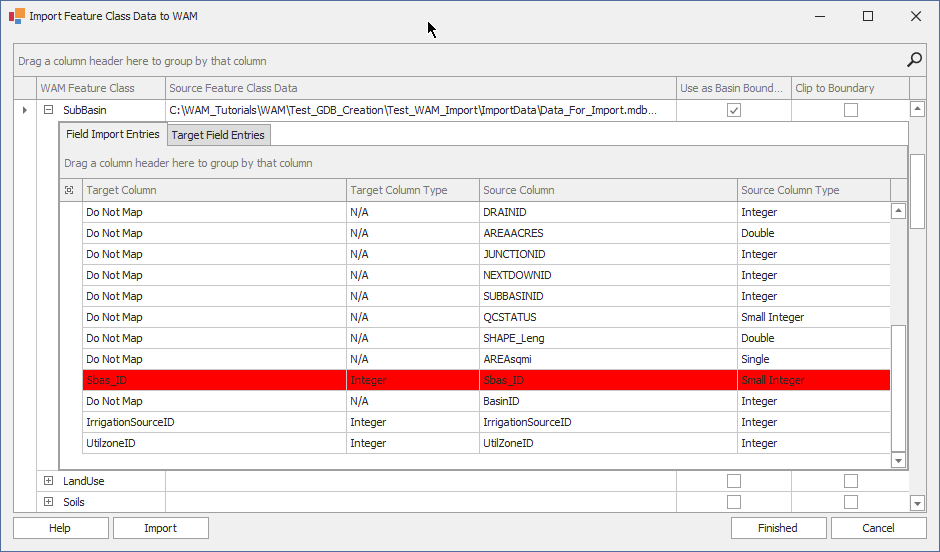Select IrrigationSourceID target column cell
The width and height of the screenshot is (940, 552).
(215, 422)
